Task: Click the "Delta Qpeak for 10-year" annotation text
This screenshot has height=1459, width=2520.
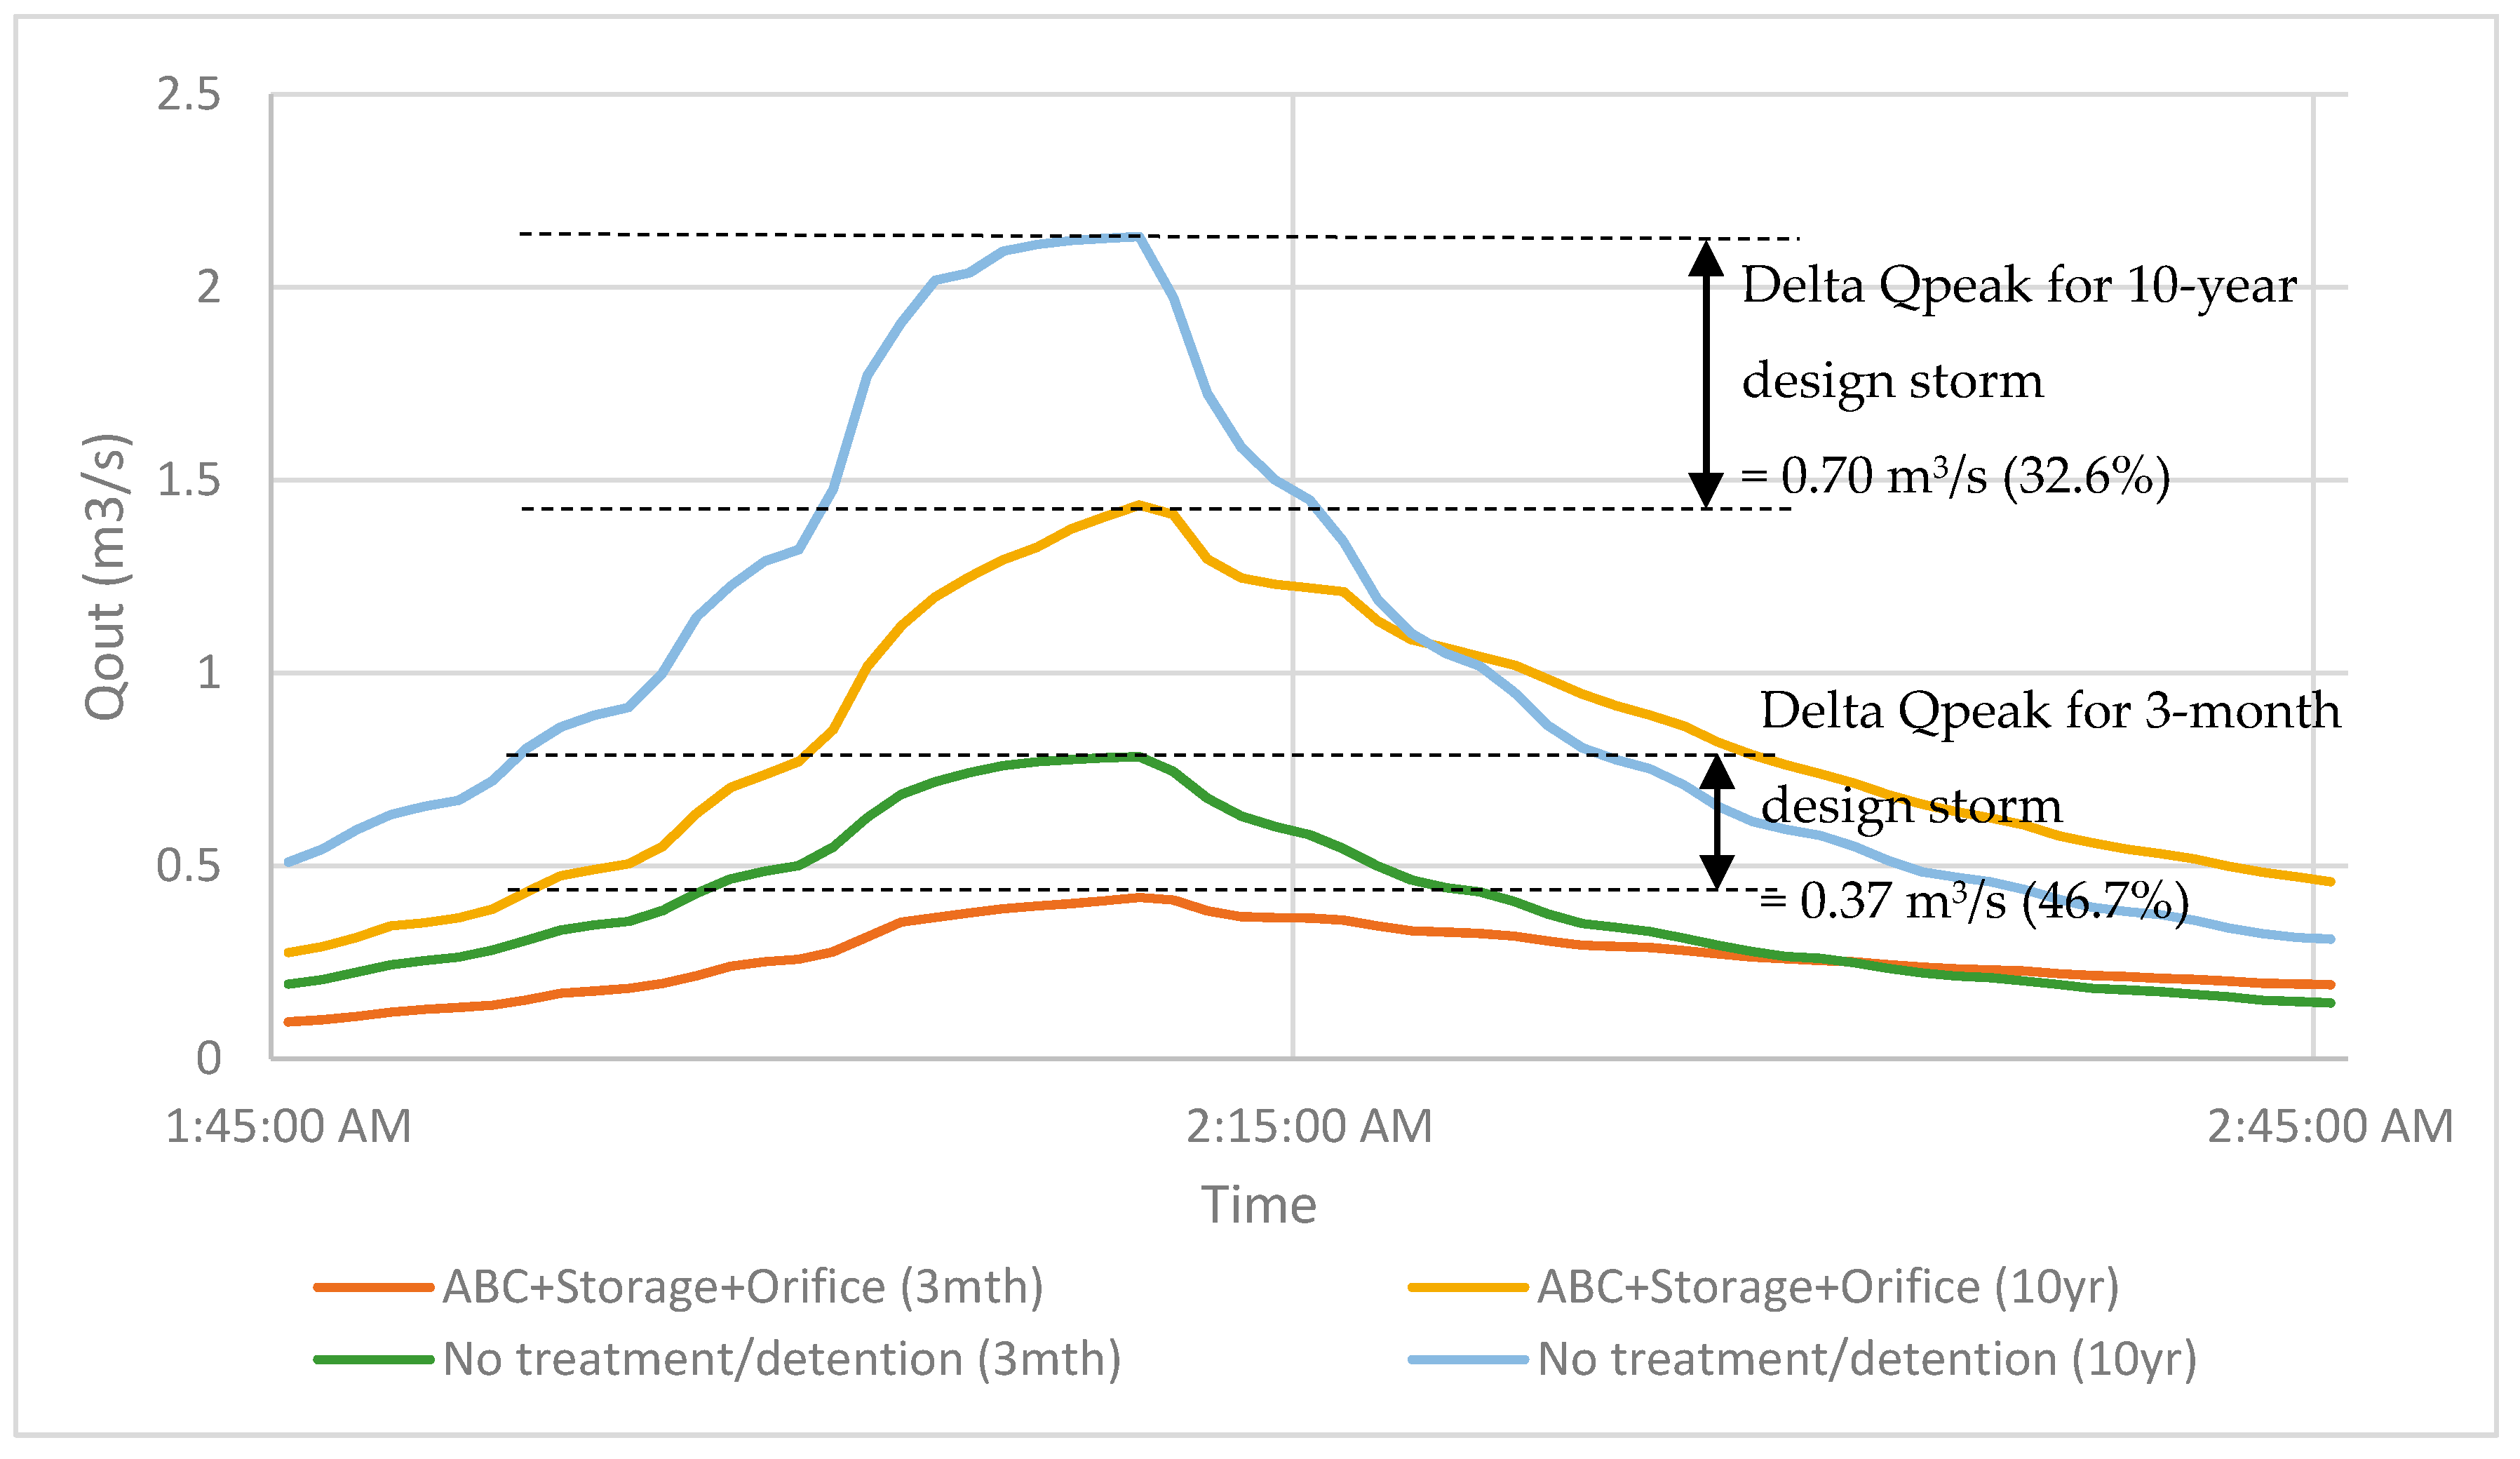Action: tap(2019, 286)
